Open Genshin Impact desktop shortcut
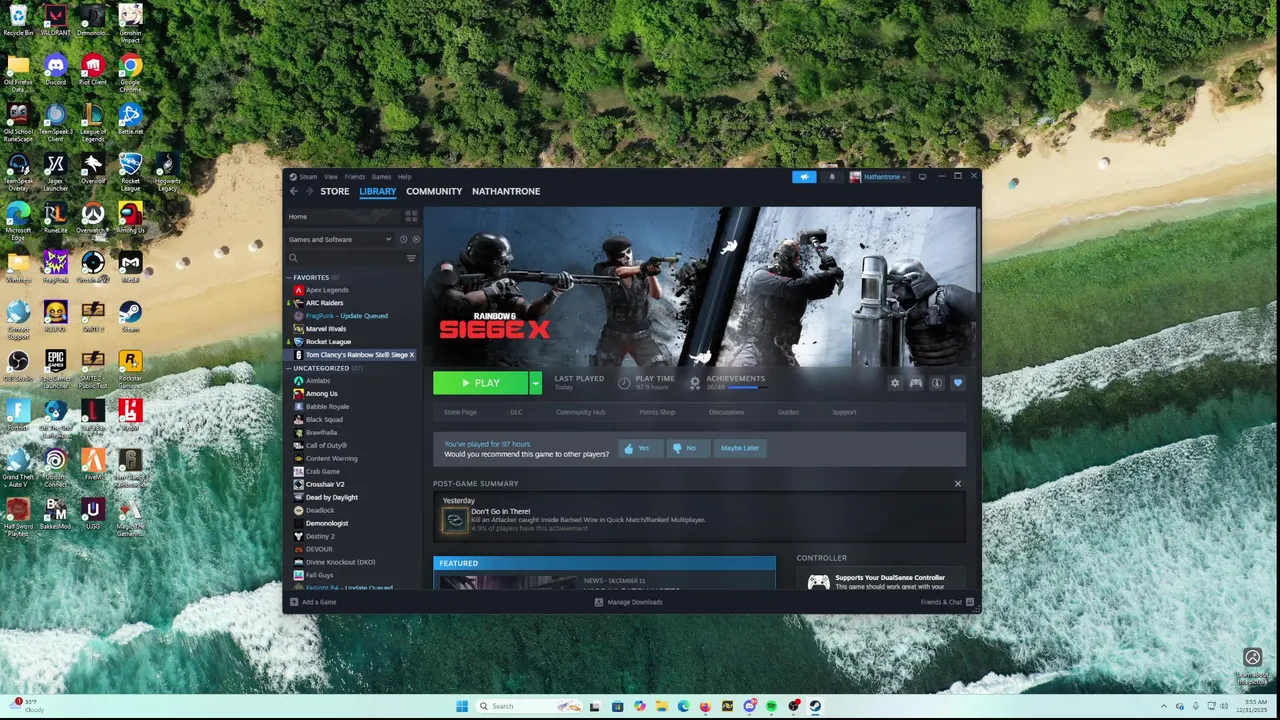Viewport: 1280px width, 720px height. [130, 22]
